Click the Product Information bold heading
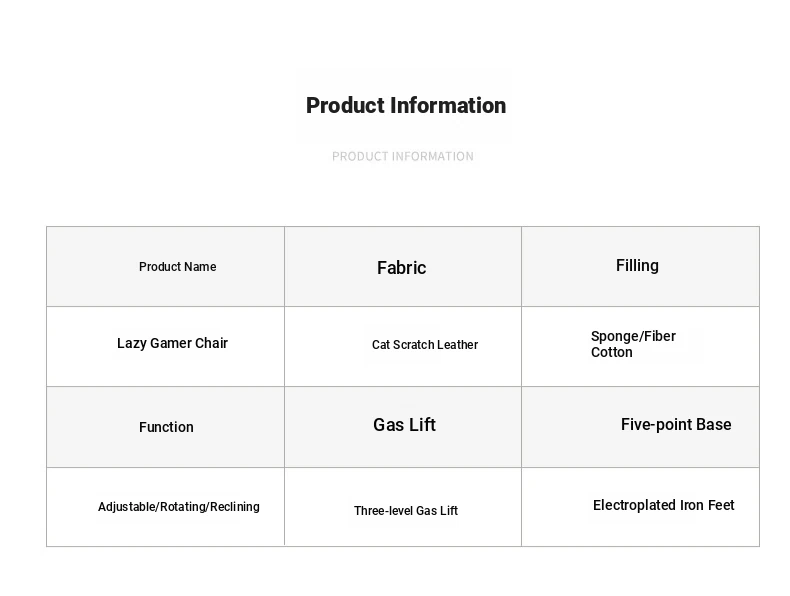 tap(406, 106)
